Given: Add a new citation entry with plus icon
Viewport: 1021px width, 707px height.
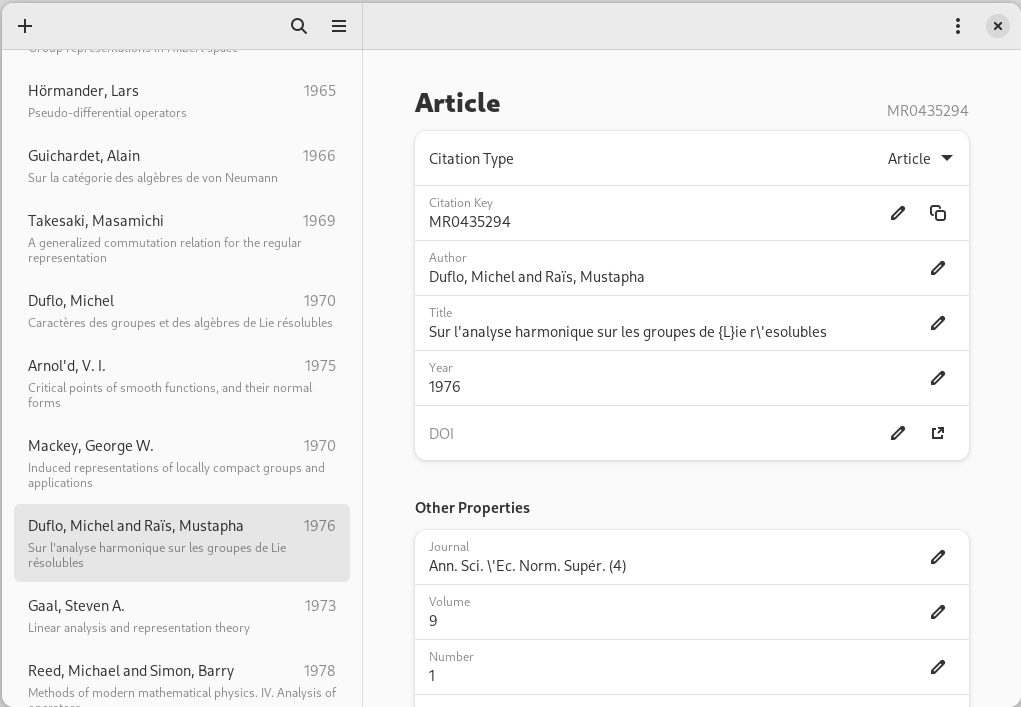Looking at the screenshot, I should 25,26.
